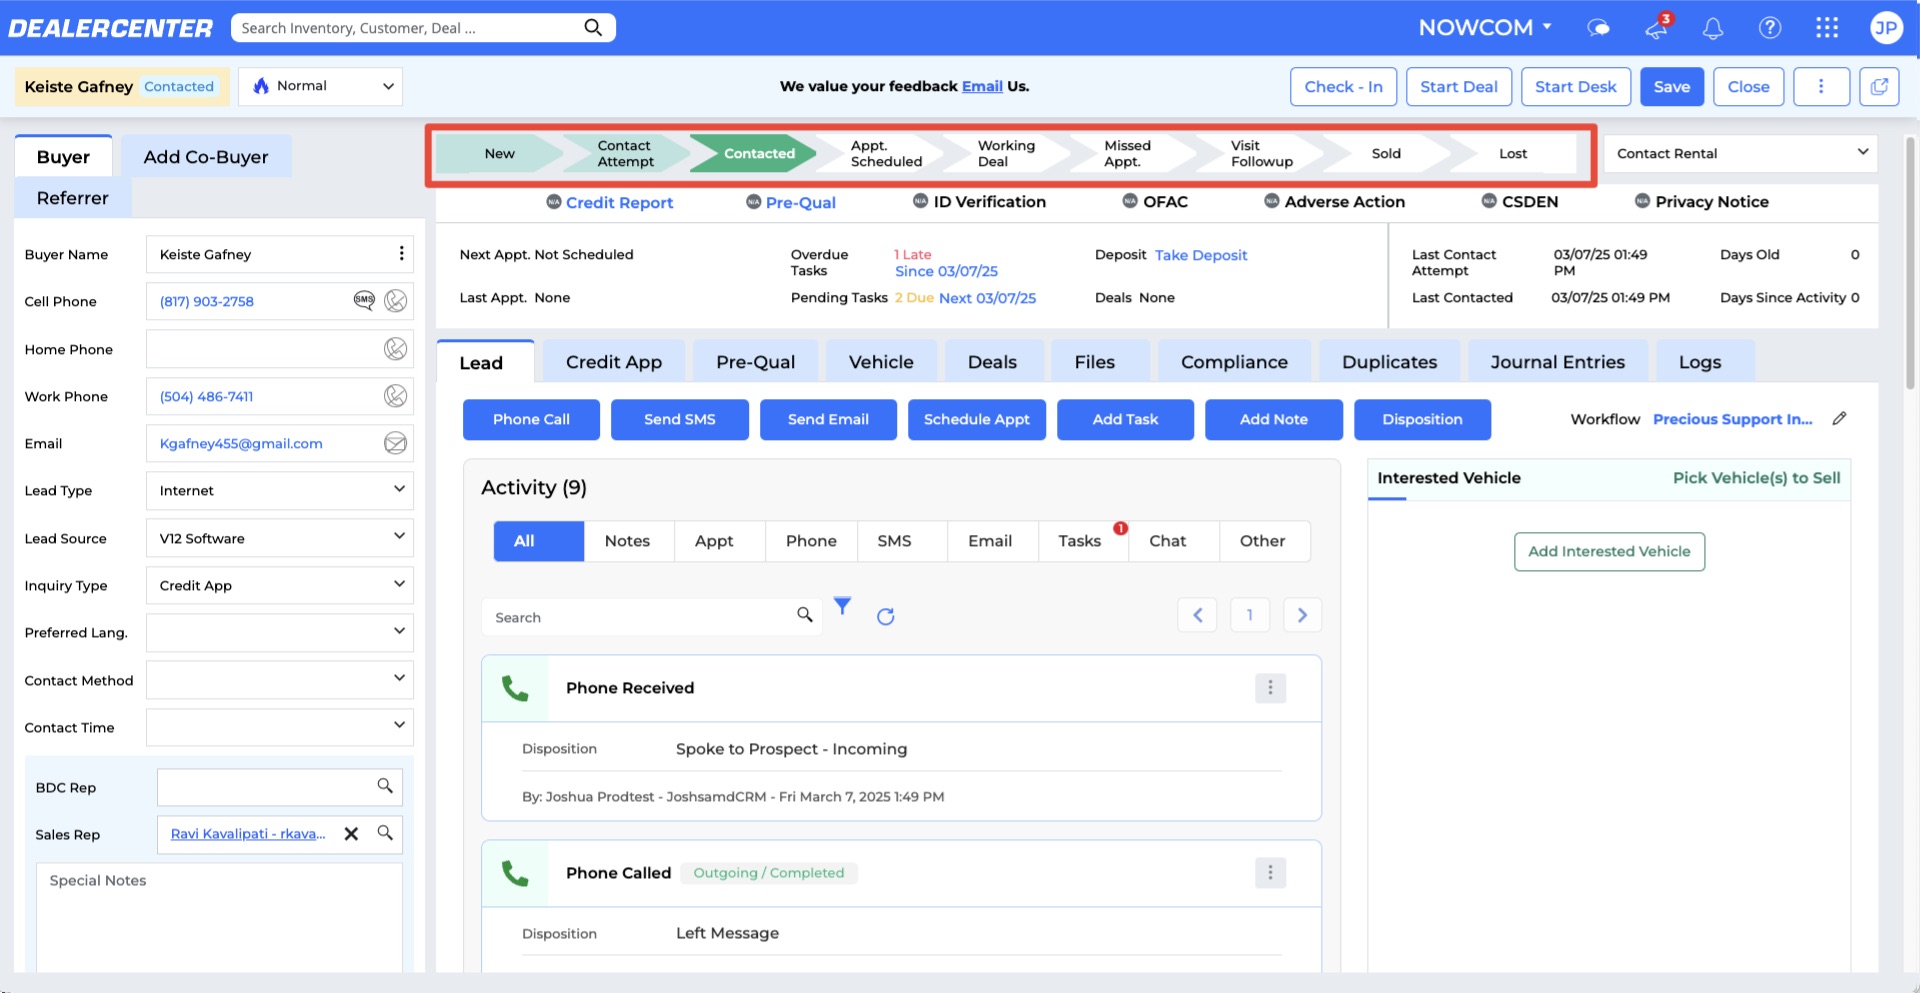The width and height of the screenshot is (1920, 993).
Task: Clear Sales Rep with the X icon
Action: [x=351, y=833]
